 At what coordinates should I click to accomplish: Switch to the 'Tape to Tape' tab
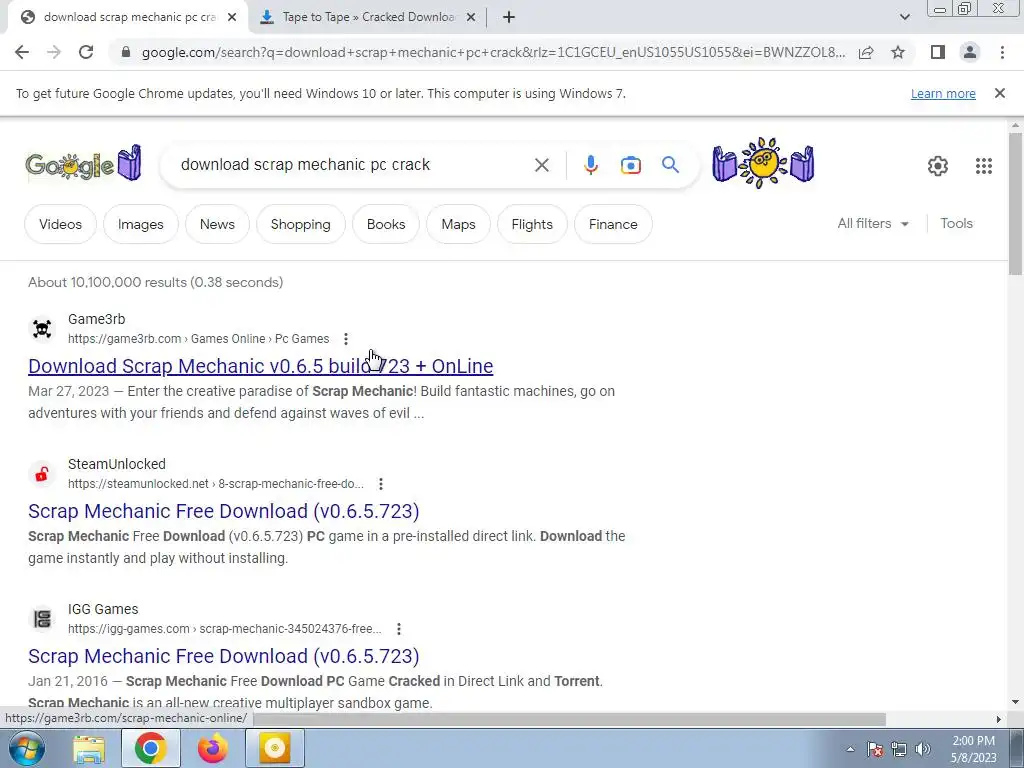coord(369,18)
